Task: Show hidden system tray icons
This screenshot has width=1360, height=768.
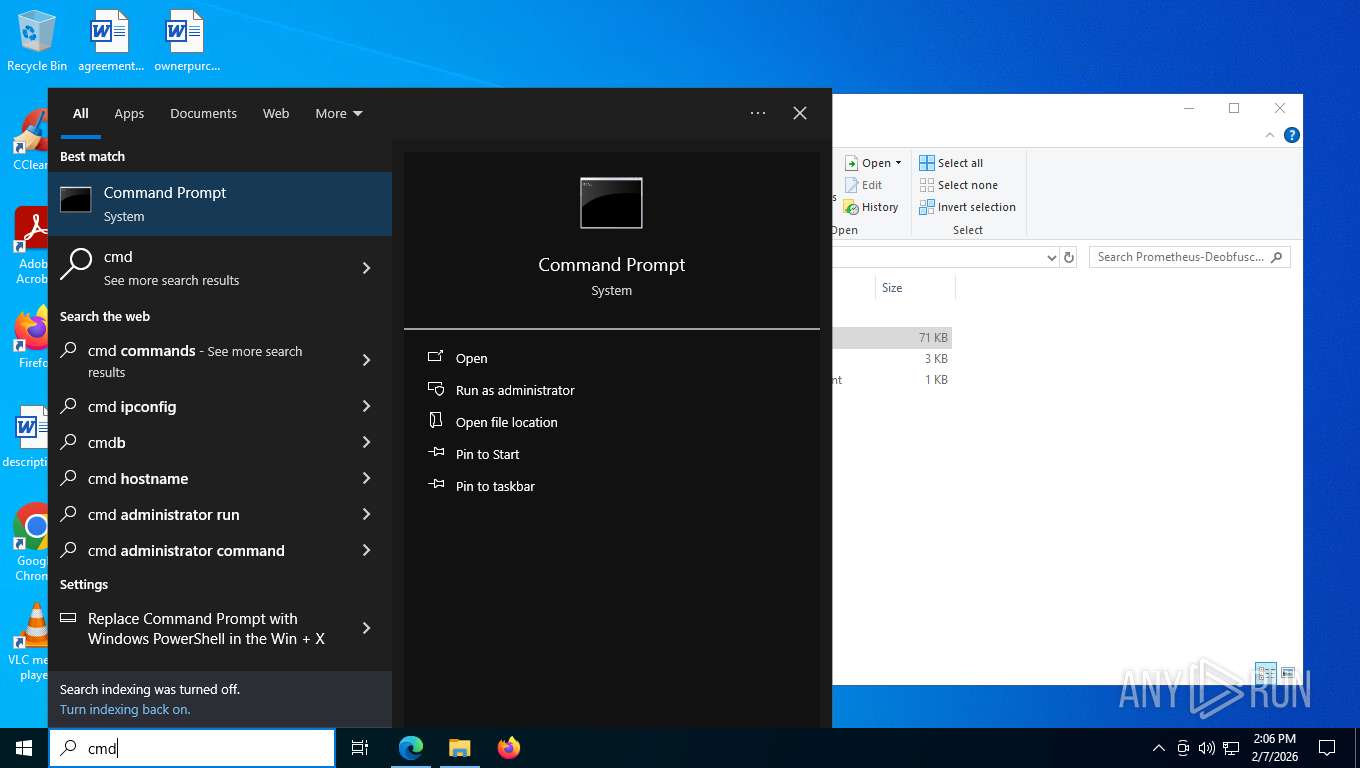Action: pyautogui.click(x=1159, y=748)
